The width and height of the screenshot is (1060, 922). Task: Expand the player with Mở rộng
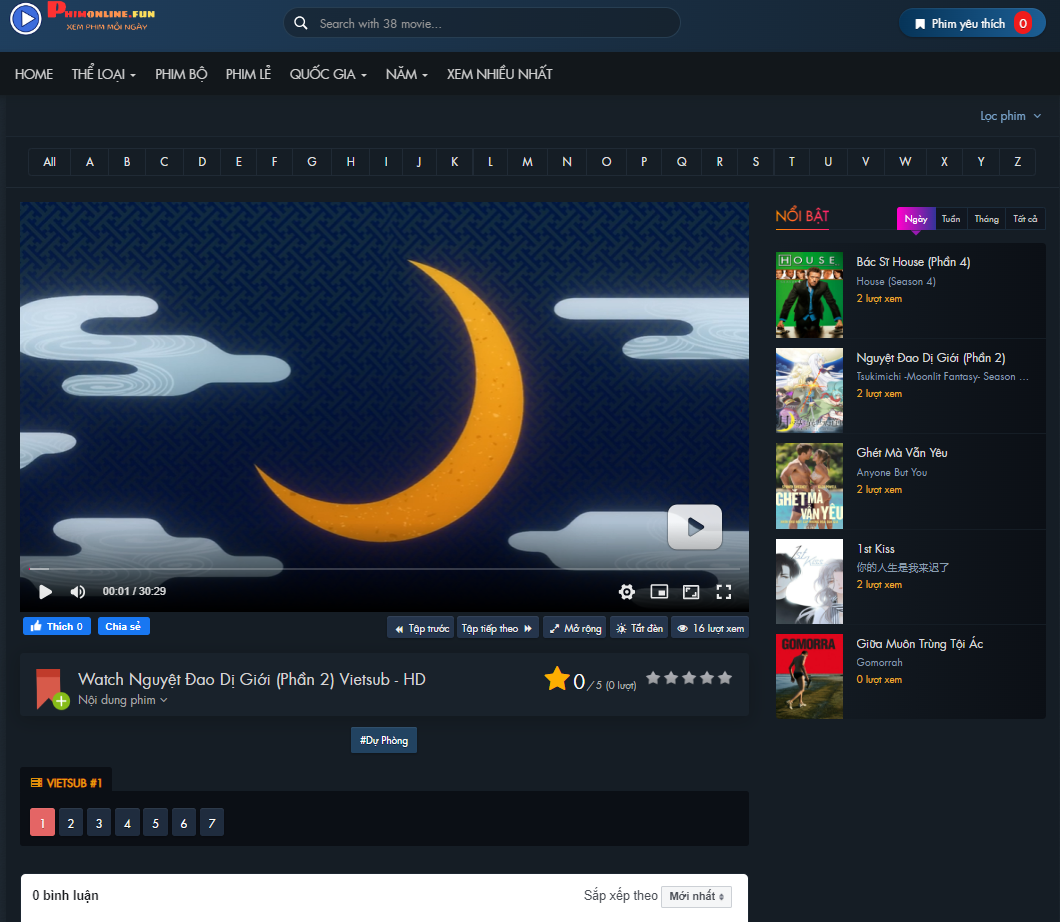(574, 627)
